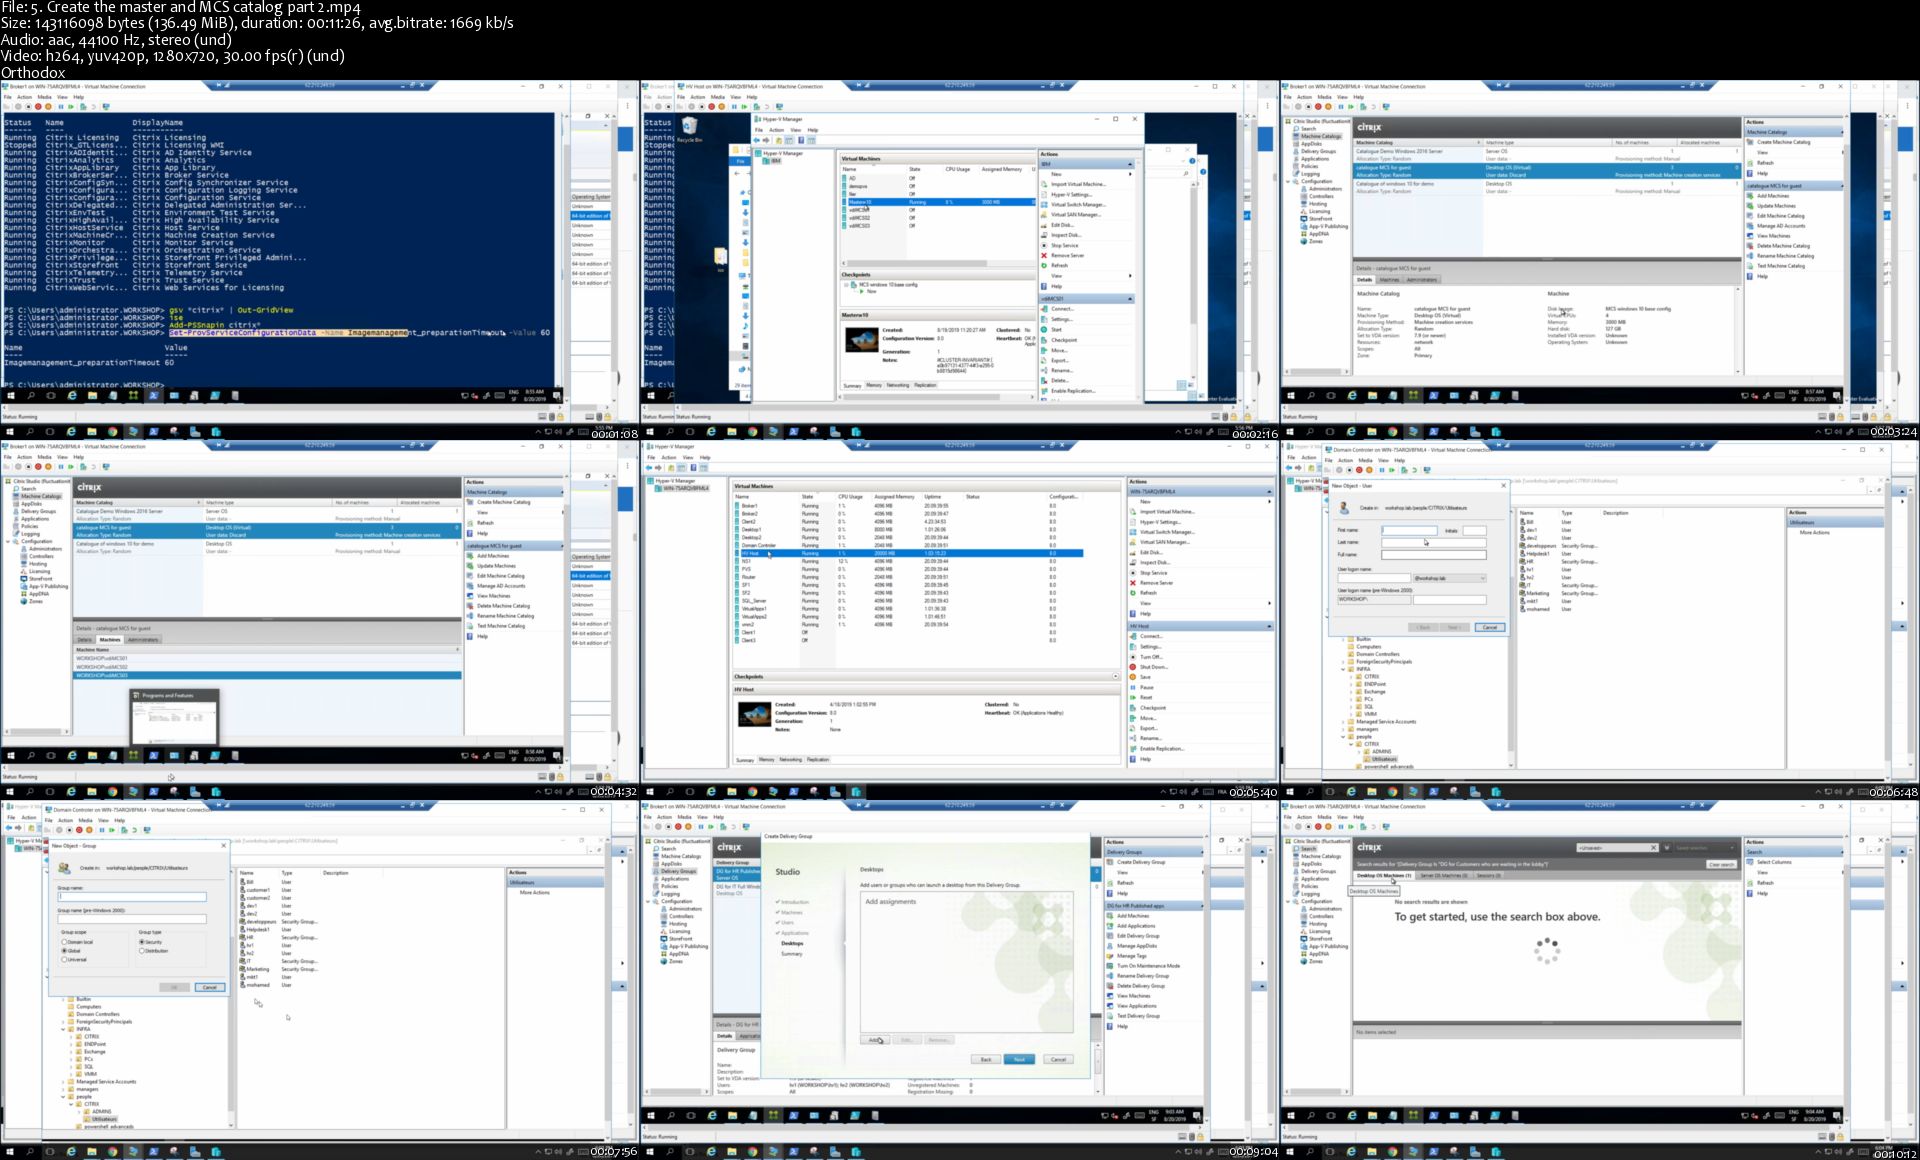The width and height of the screenshot is (1920, 1160).
Task: In 00:07:56 frame, click VM Connection blue Pause icon
Action: tap(102, 830)
